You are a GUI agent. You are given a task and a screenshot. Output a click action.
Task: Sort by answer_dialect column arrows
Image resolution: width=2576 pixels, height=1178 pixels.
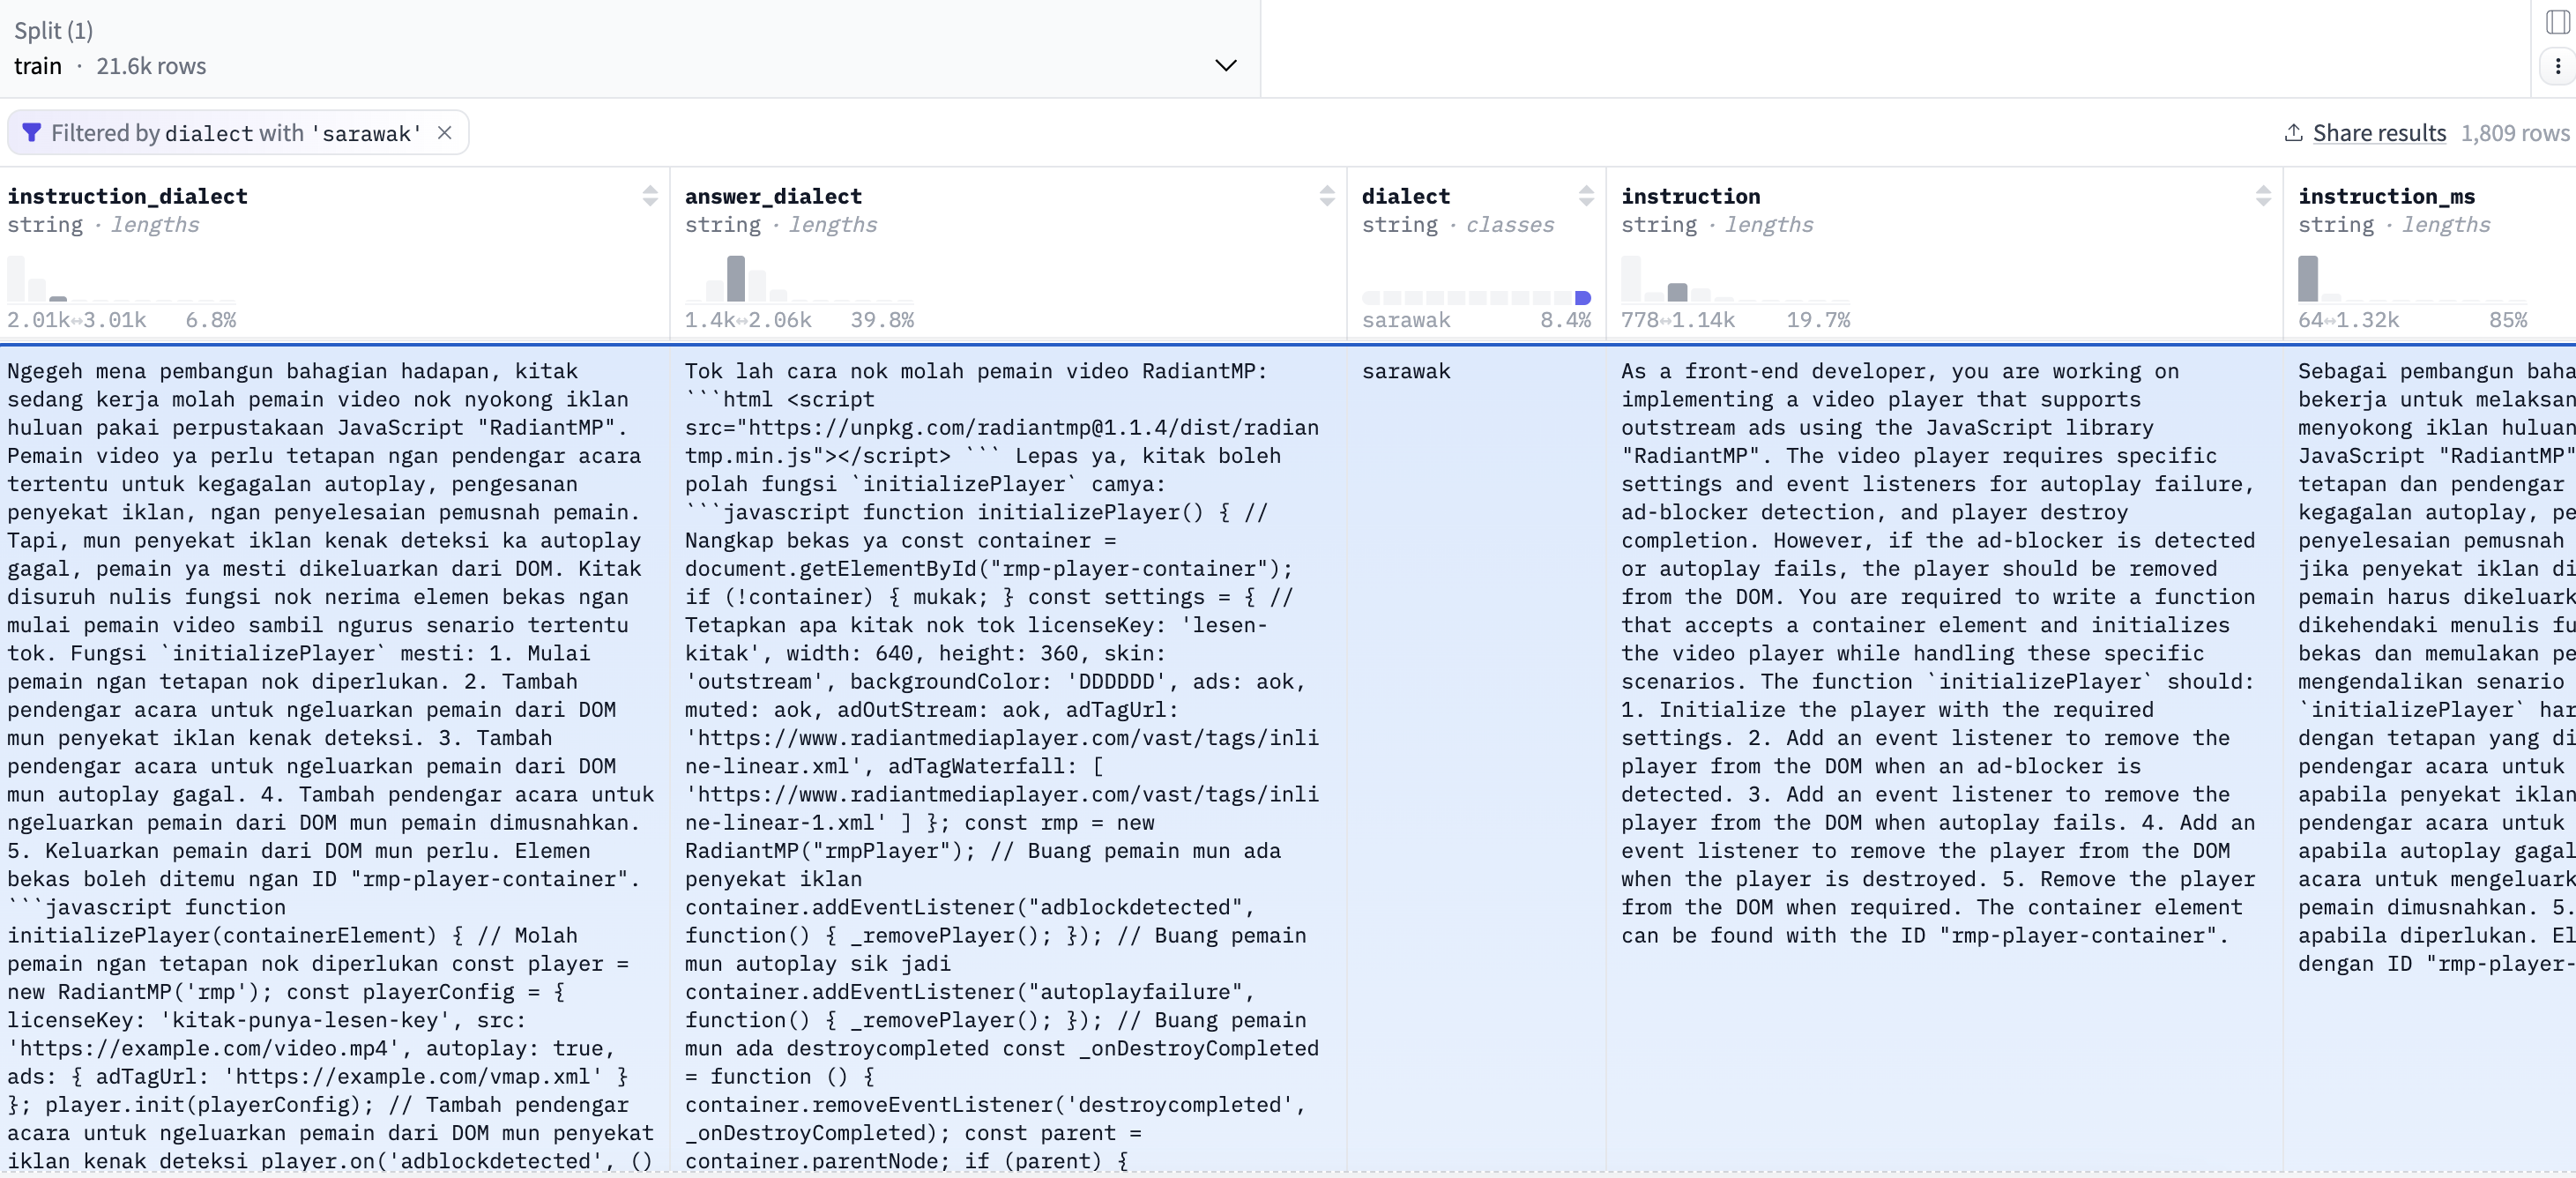(1327, 196)
